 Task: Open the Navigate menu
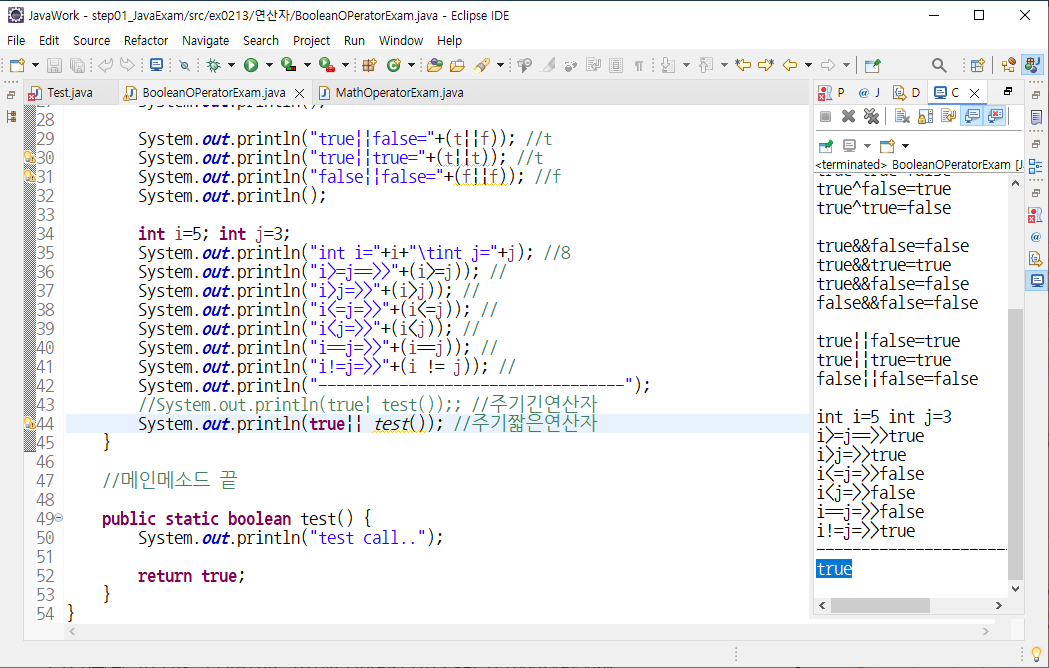205,40
